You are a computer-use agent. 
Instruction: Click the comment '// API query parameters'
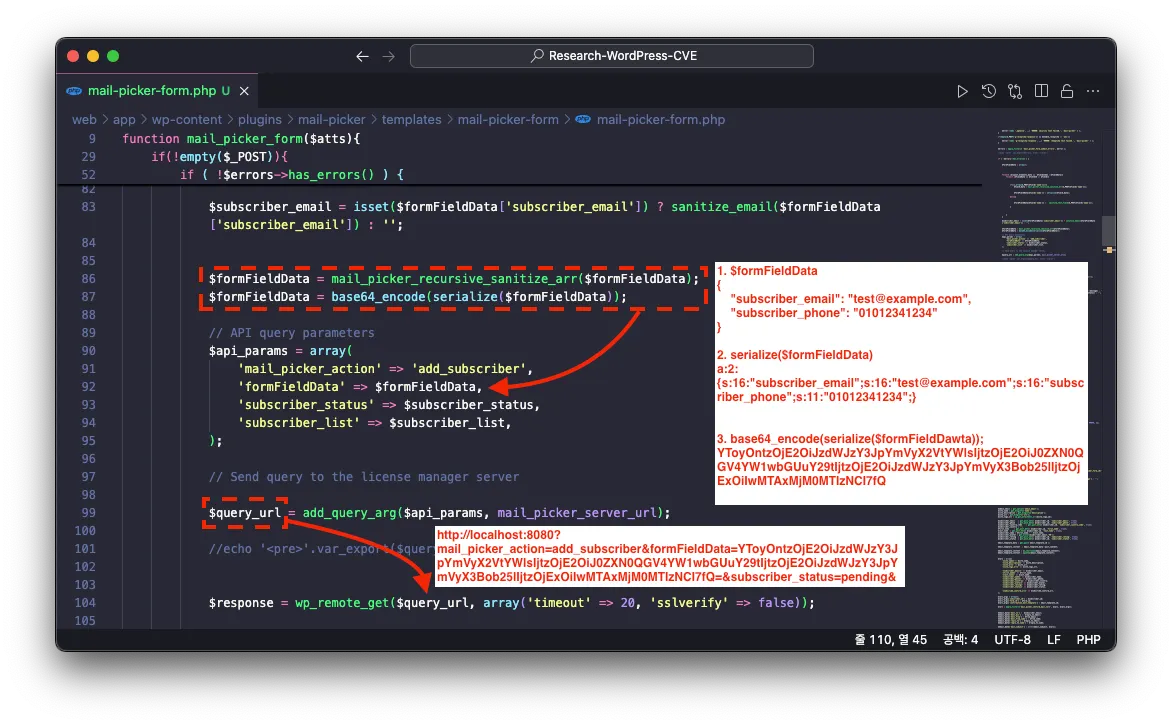pos(292,333)
